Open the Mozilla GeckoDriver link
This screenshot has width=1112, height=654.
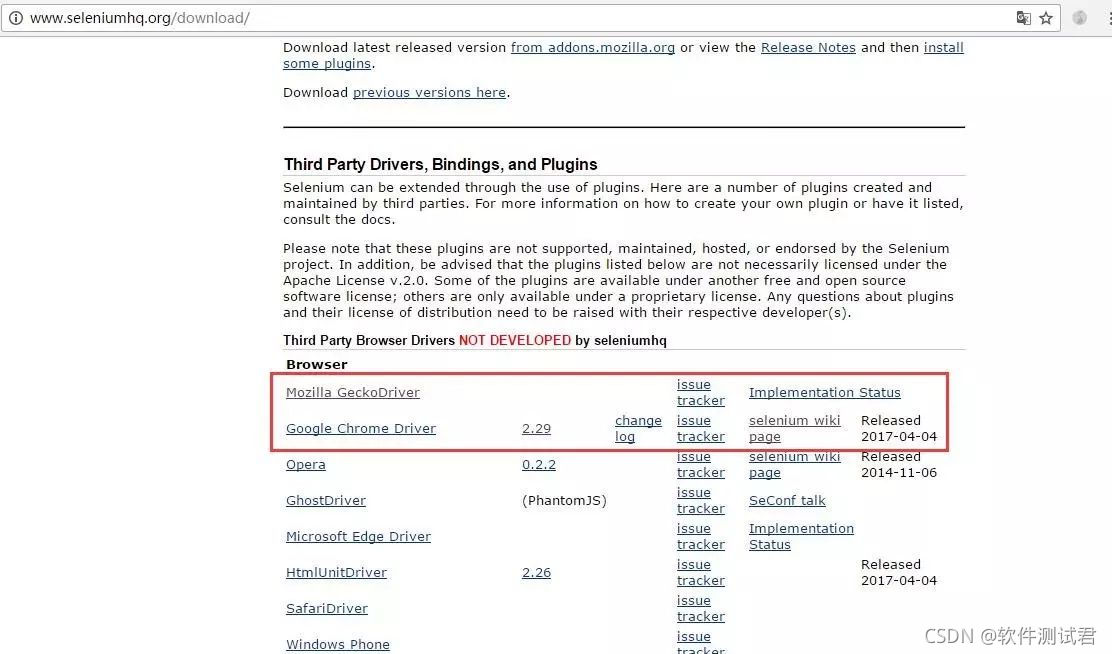[353, 393]
